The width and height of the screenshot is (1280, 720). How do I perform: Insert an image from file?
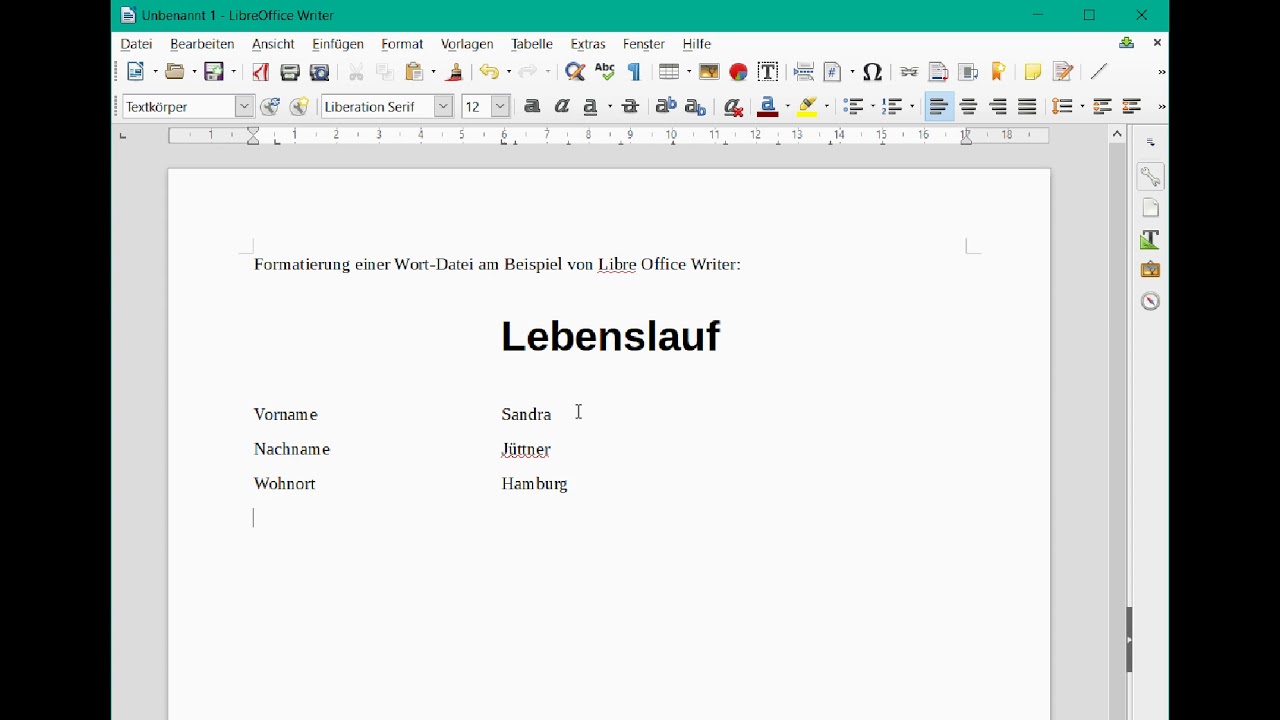709,72
